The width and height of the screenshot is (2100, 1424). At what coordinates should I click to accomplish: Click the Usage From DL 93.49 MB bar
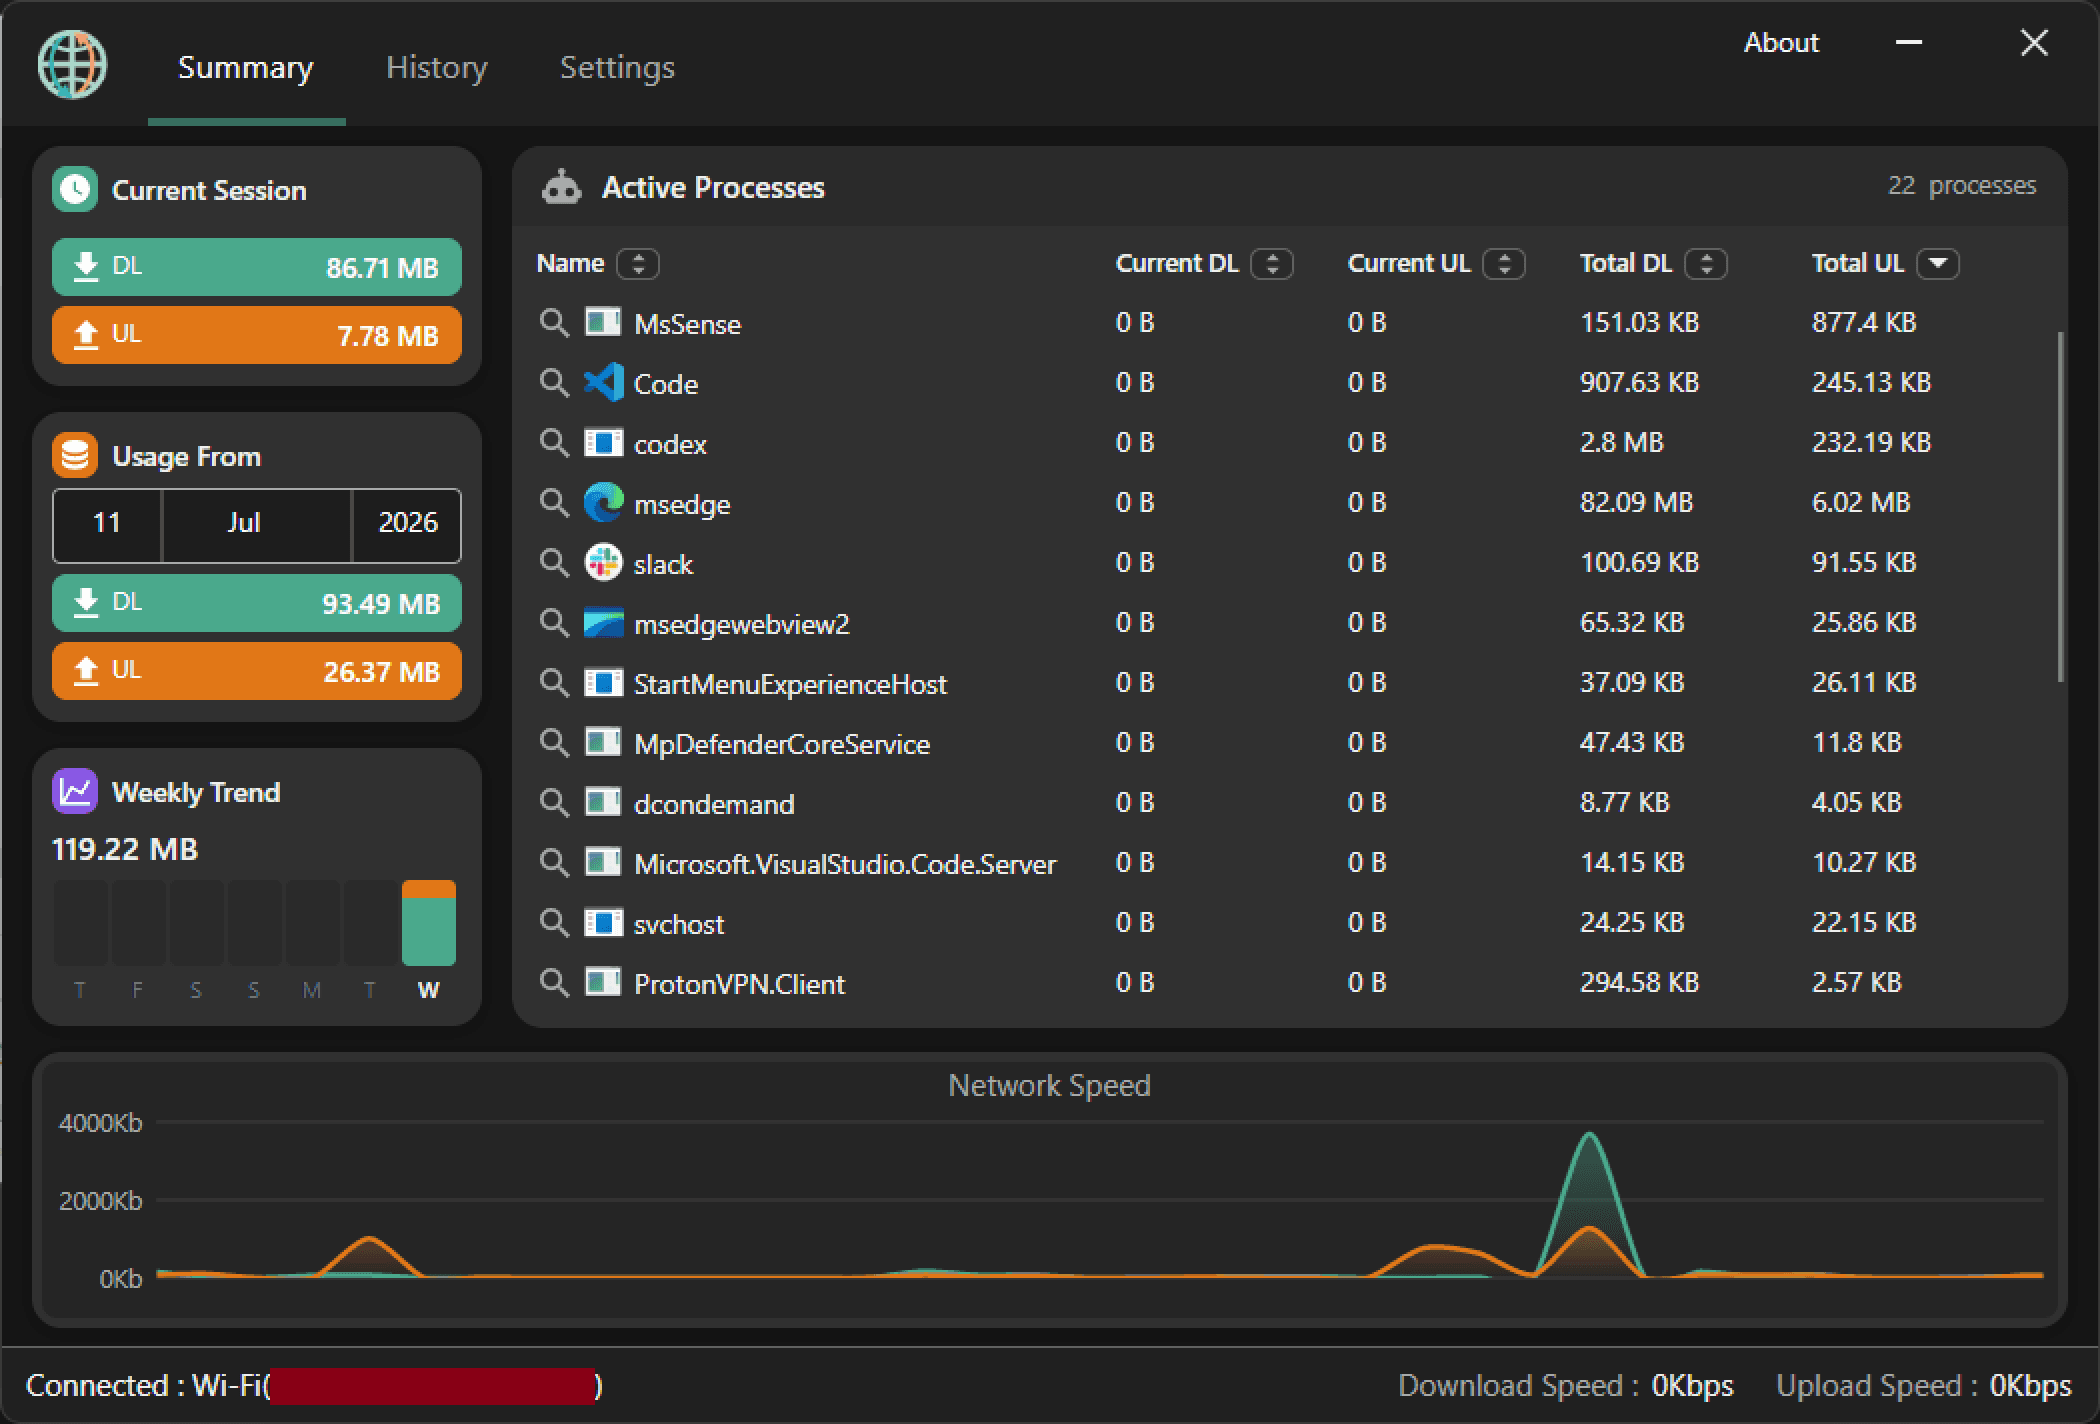click(x=257, y=603)
